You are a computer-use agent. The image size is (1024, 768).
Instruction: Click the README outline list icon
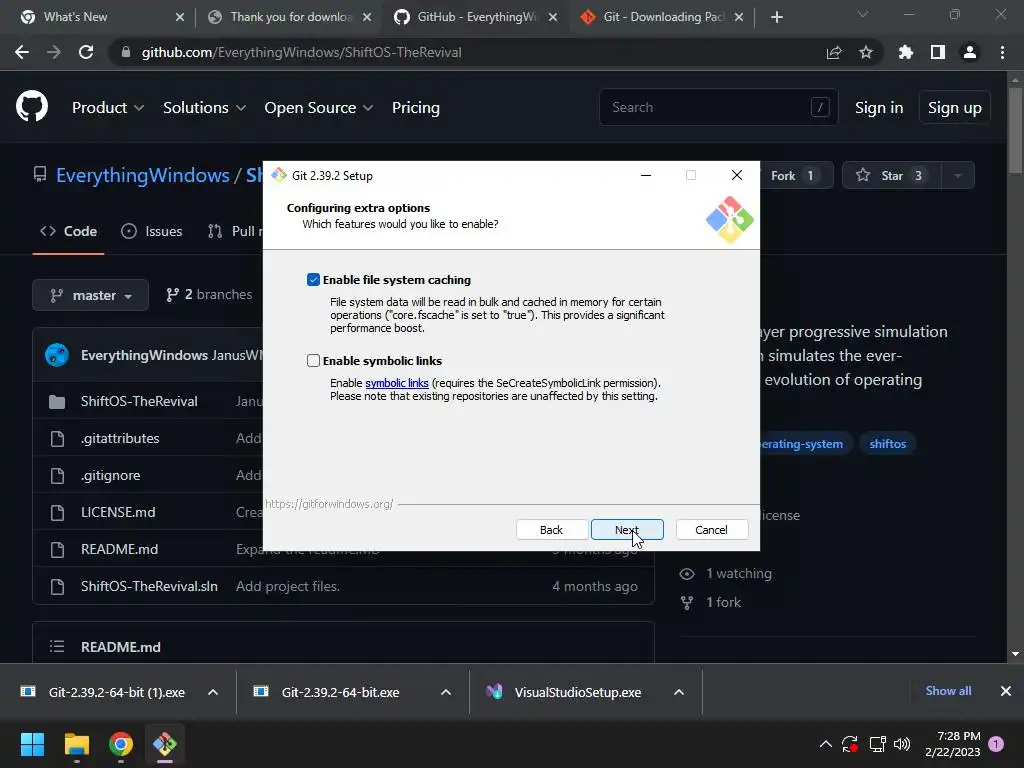(57, 647)
